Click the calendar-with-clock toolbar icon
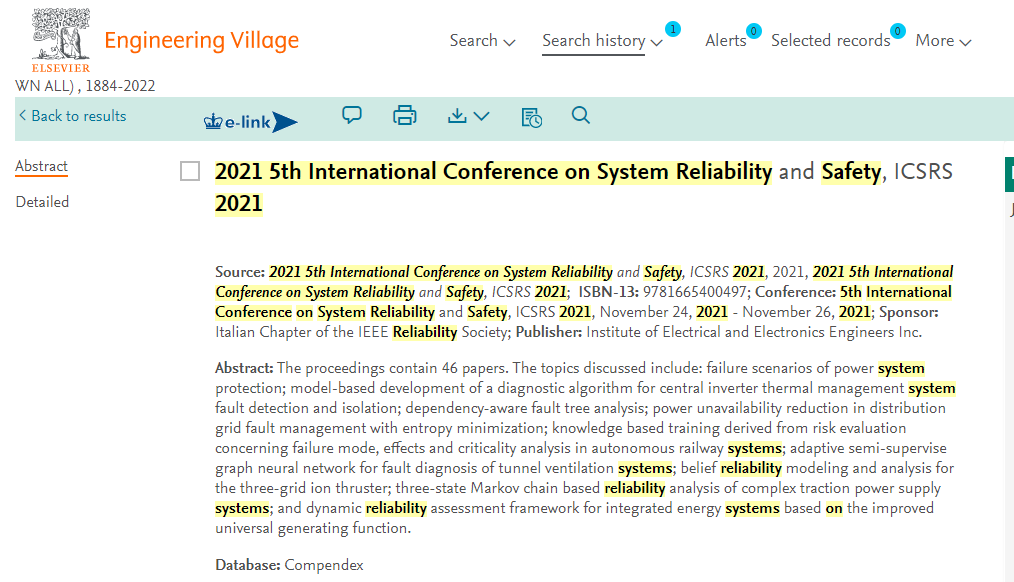Viewport: 1014px width, 582px height. 532,117
